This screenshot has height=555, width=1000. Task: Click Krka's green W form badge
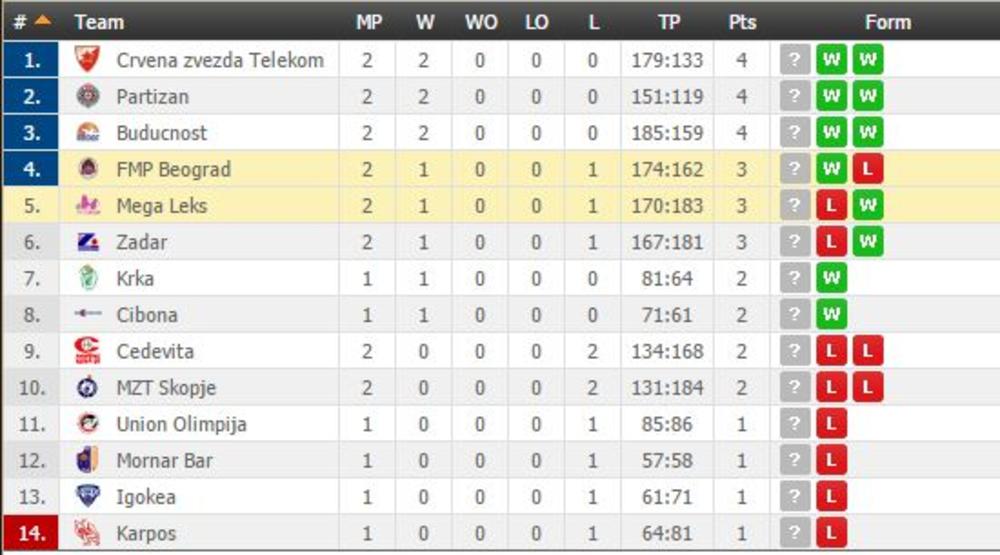pyautogui.click(x=831, y=278)
